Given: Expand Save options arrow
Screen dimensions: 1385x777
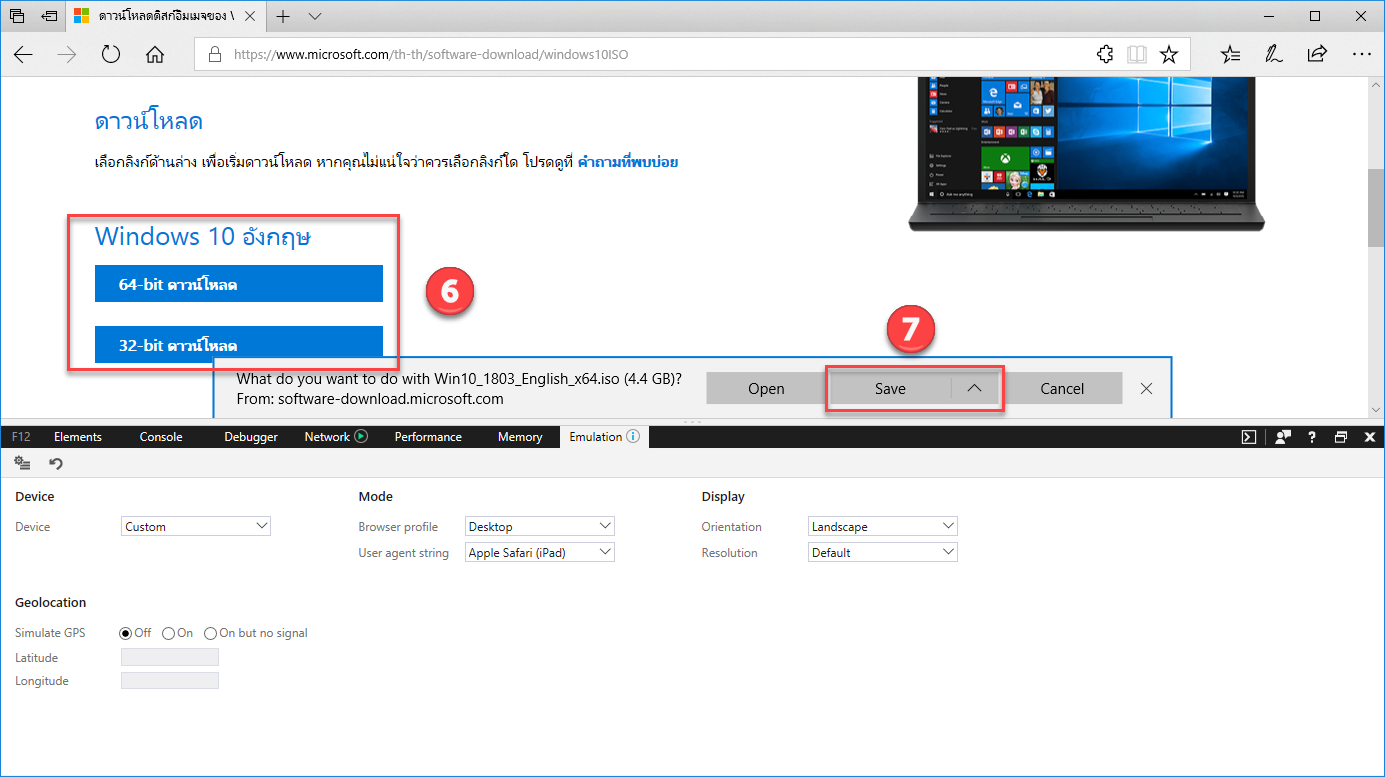Looking at the screenshot, I should click(975, 388).
